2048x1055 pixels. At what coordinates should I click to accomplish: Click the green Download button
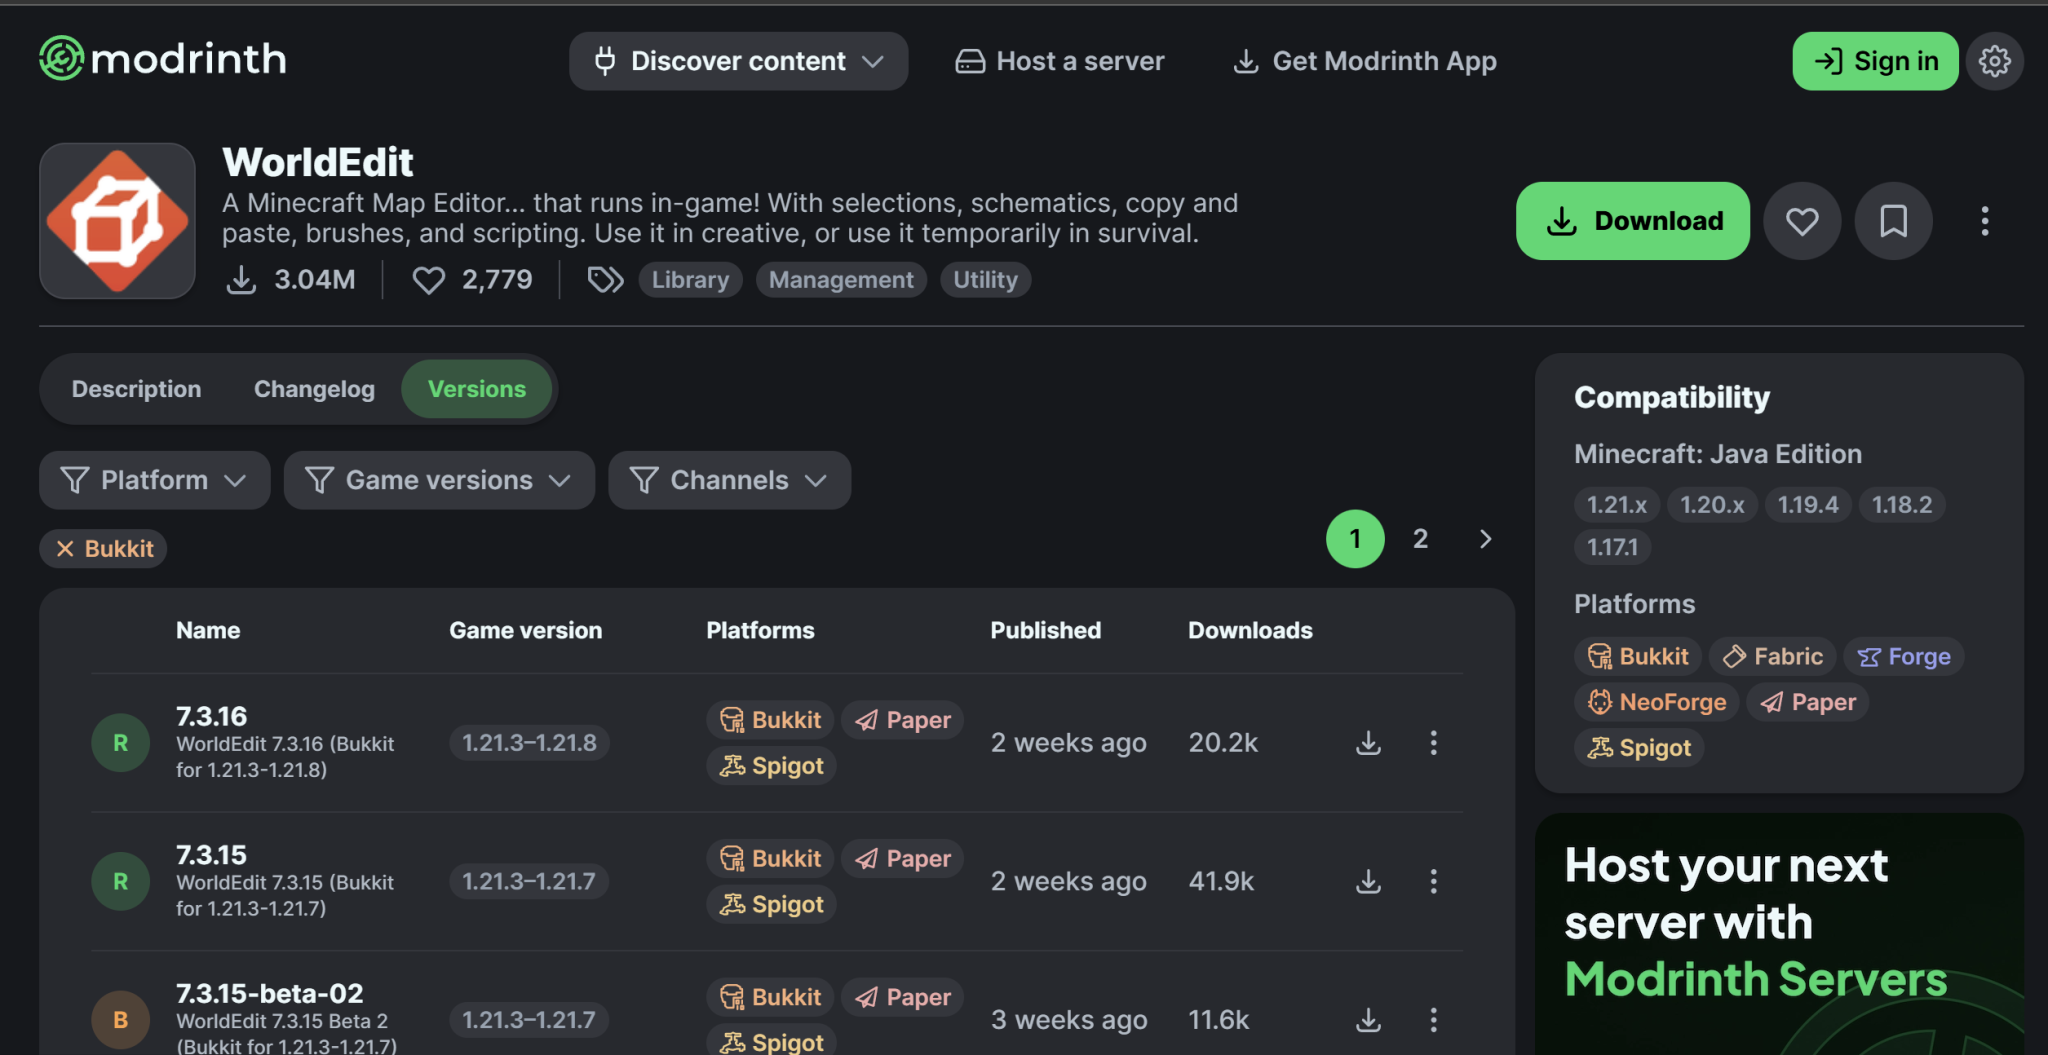click(1632, 221)
